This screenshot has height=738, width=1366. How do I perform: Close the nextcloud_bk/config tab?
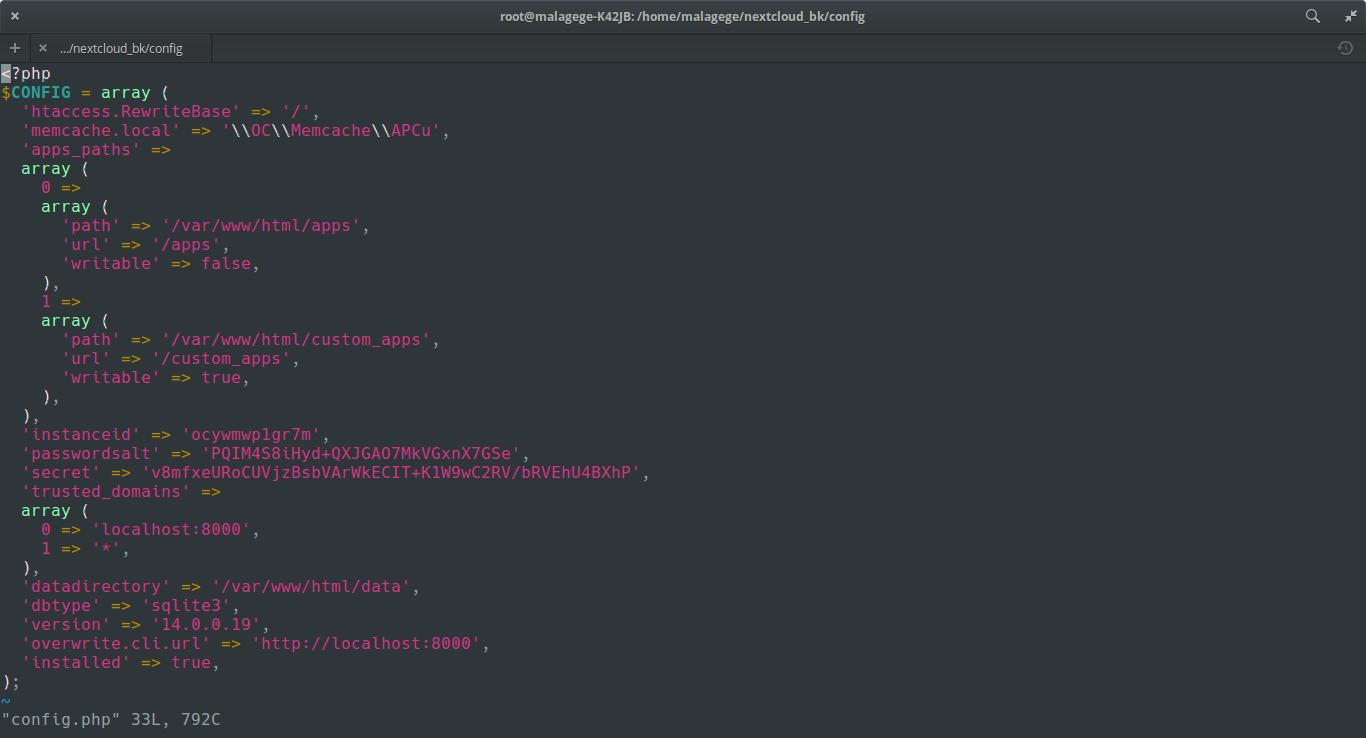pyautogui.click(x=43, y=48)
